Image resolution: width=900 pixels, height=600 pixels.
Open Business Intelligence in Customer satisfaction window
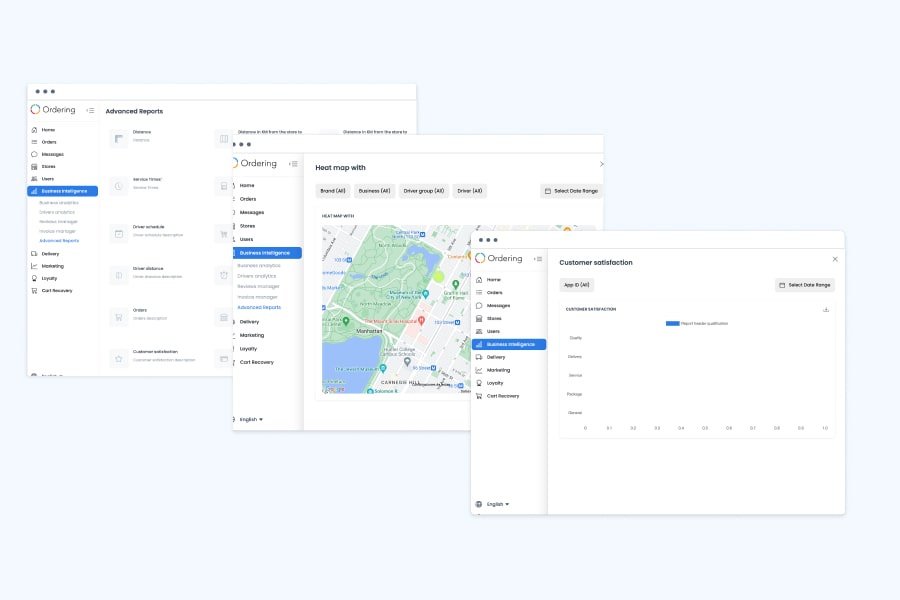509,344
